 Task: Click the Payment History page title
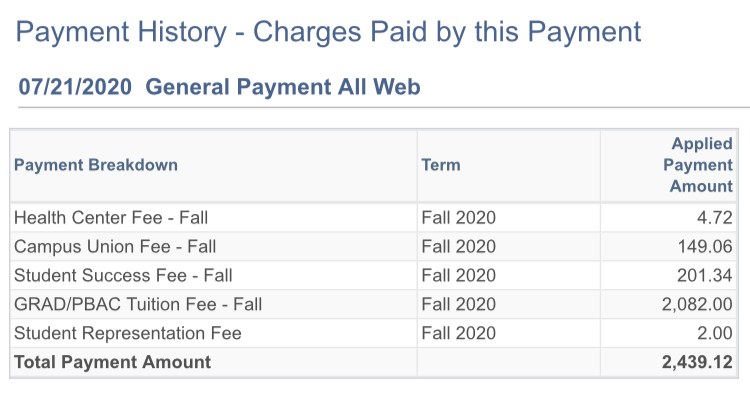point(328,33)
